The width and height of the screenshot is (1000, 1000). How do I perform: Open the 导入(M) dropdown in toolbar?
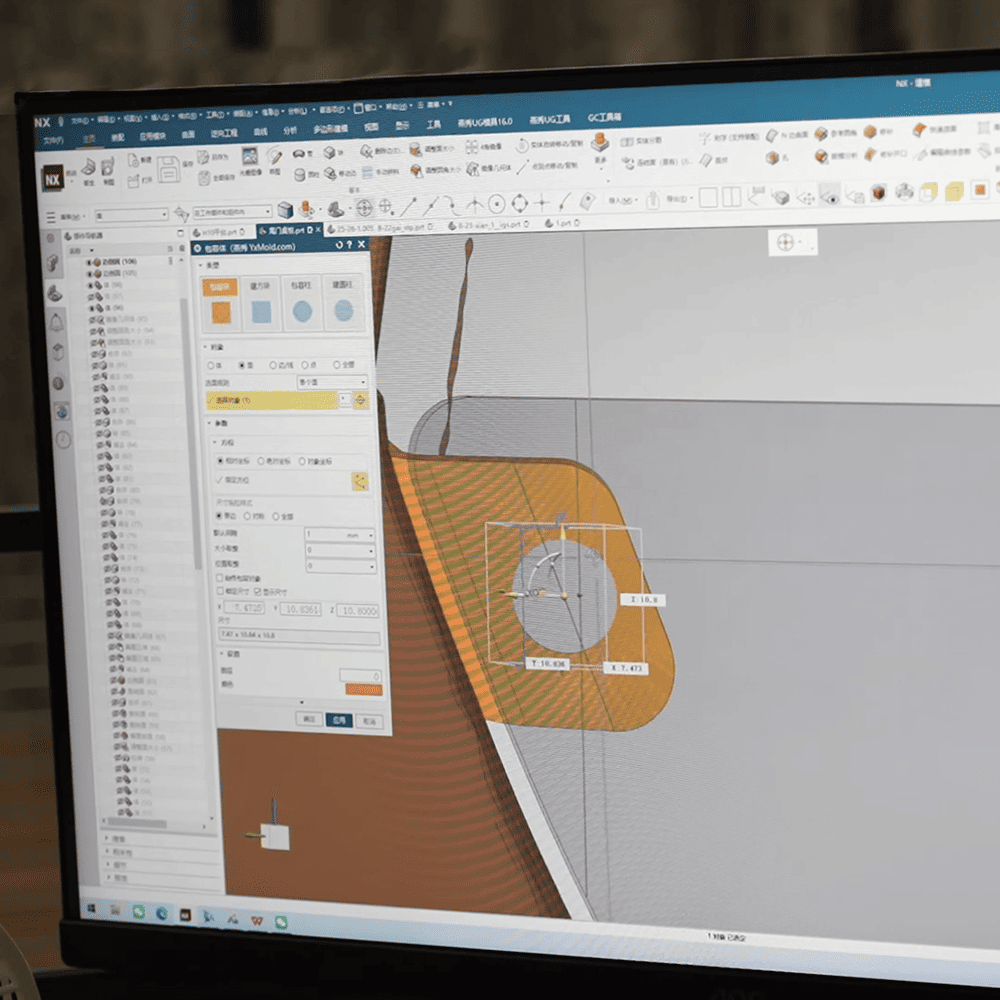coord(622,200)
